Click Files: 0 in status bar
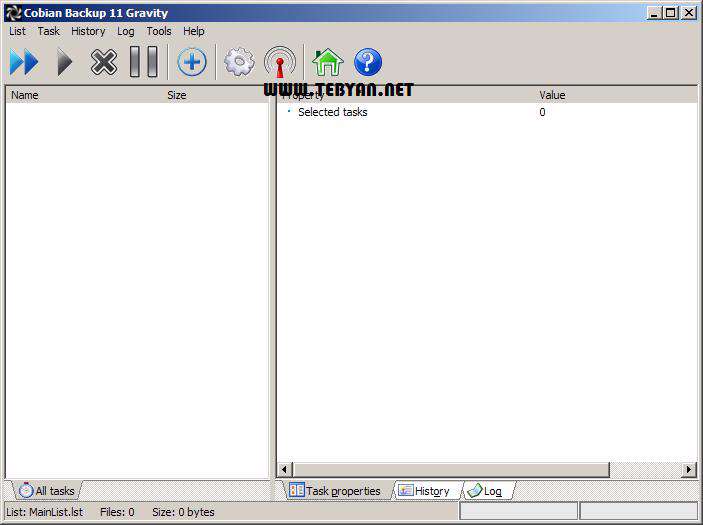This screenshot has width=703, height=525. point(117,512)
